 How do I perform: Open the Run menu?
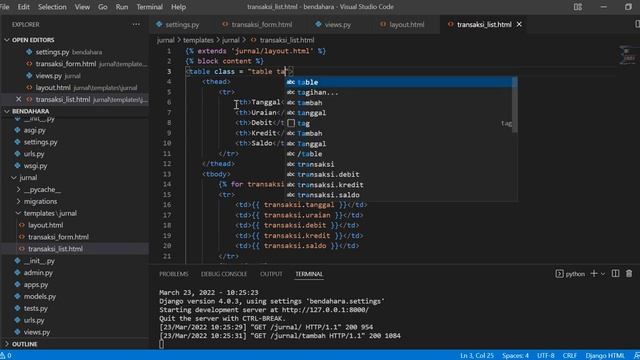coord(122,7)
